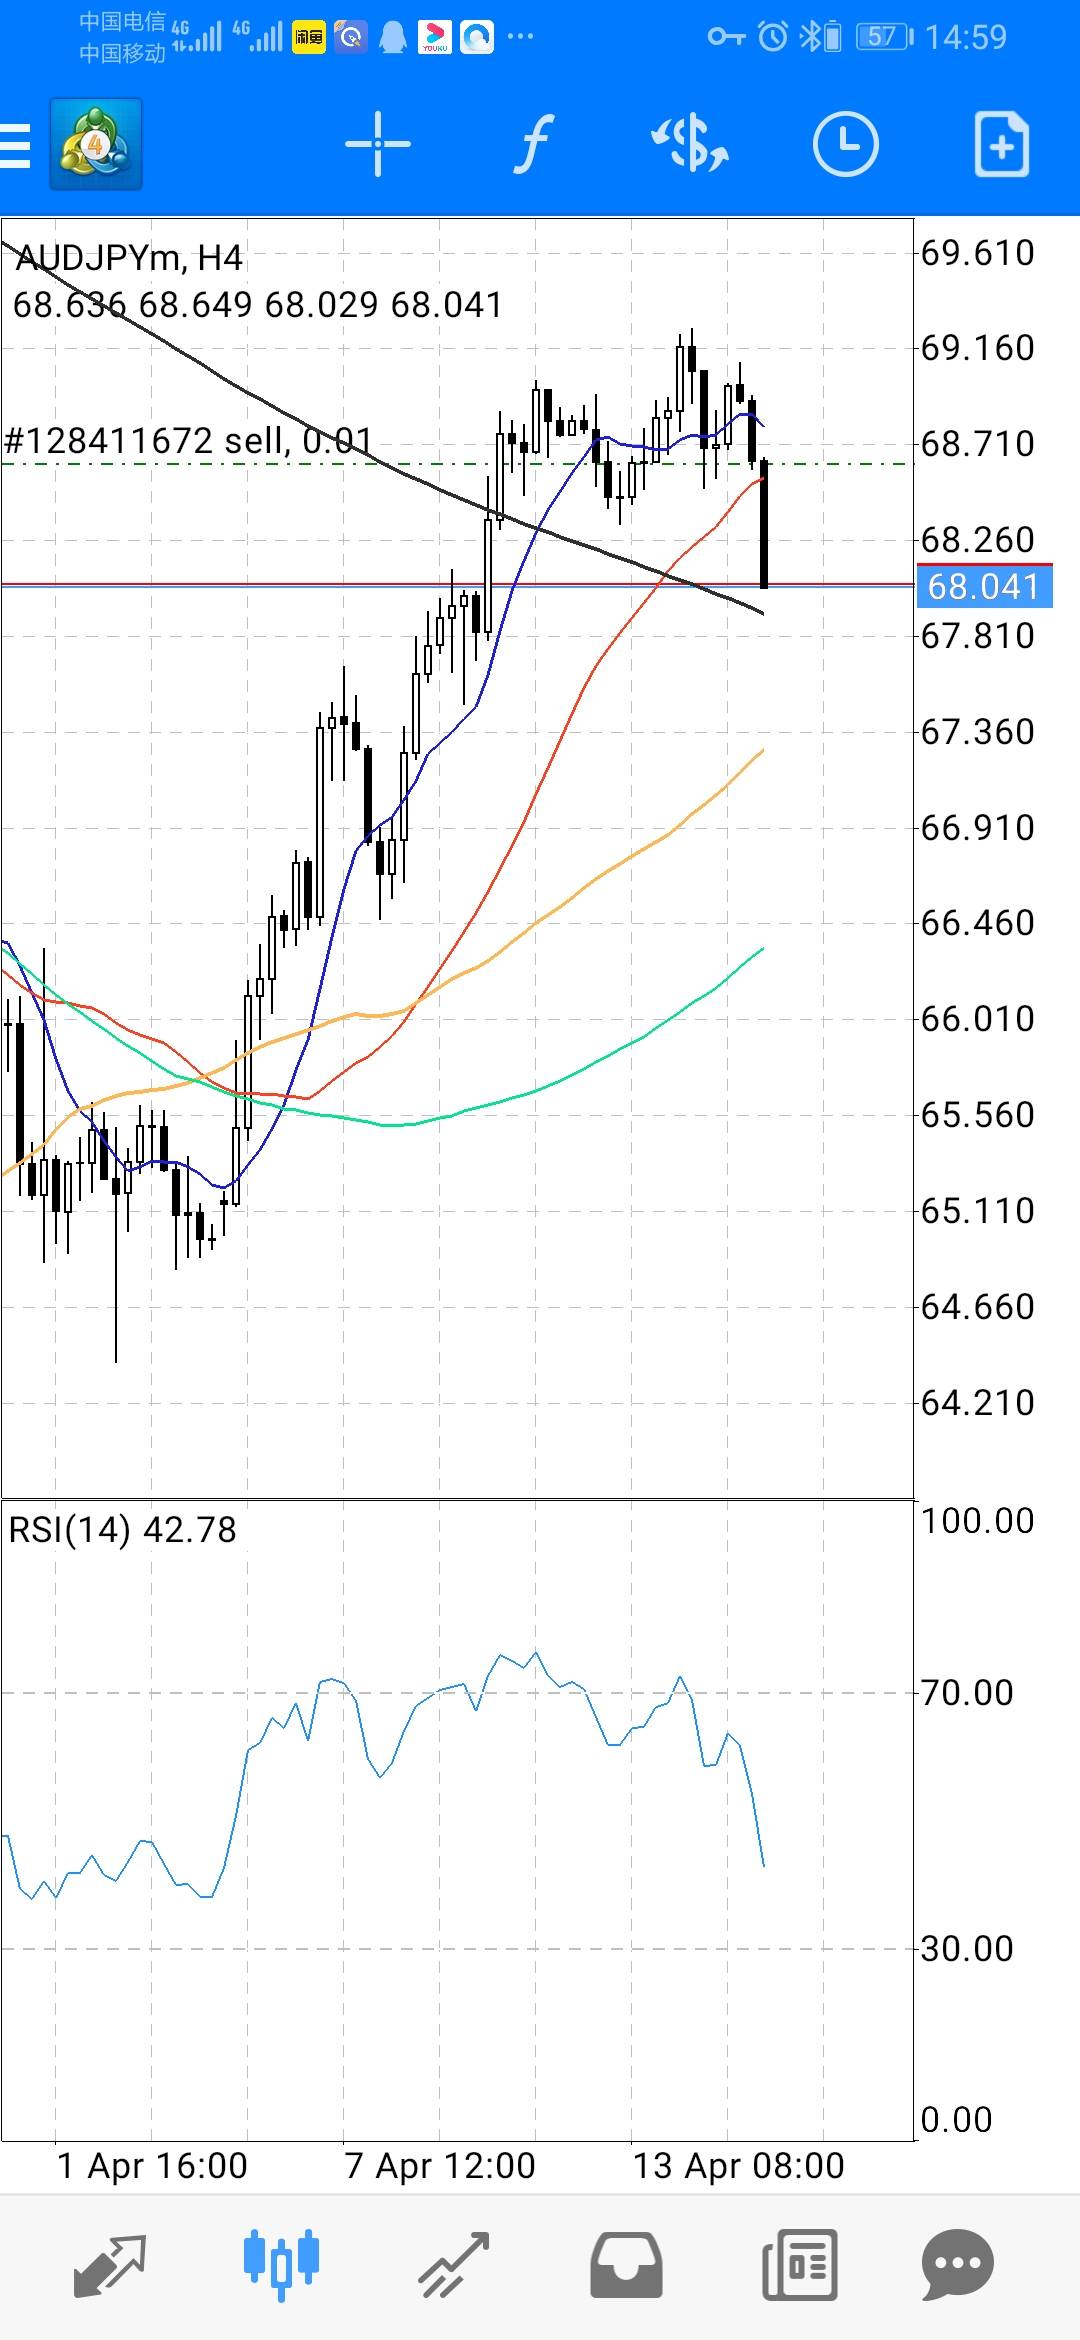Screen dimensions: 1080x2340
Task: Tap the alarm clock status icon
Action: pos(773,37)
